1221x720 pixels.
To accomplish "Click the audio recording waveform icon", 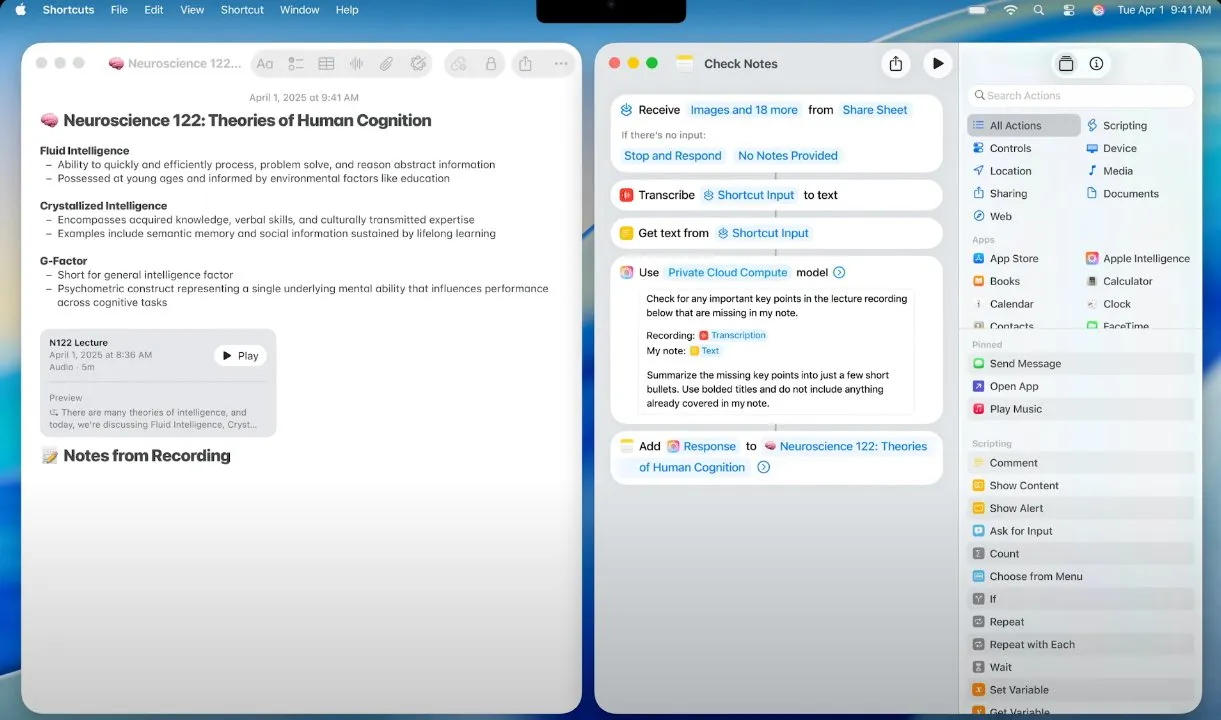I will pos(356,63).
